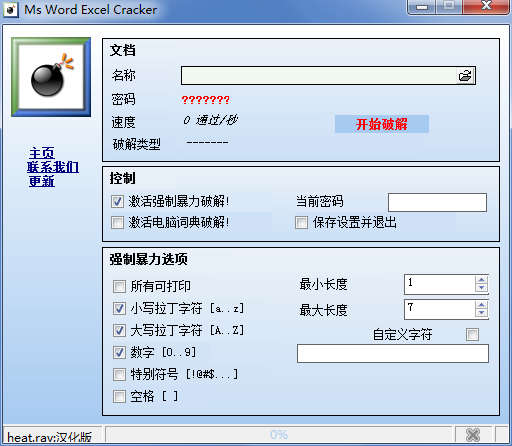Toggle 大写拉丁字符 [A..Z] checkbox
The width and height of the screenshot is (512, 446).
[119, 330]
